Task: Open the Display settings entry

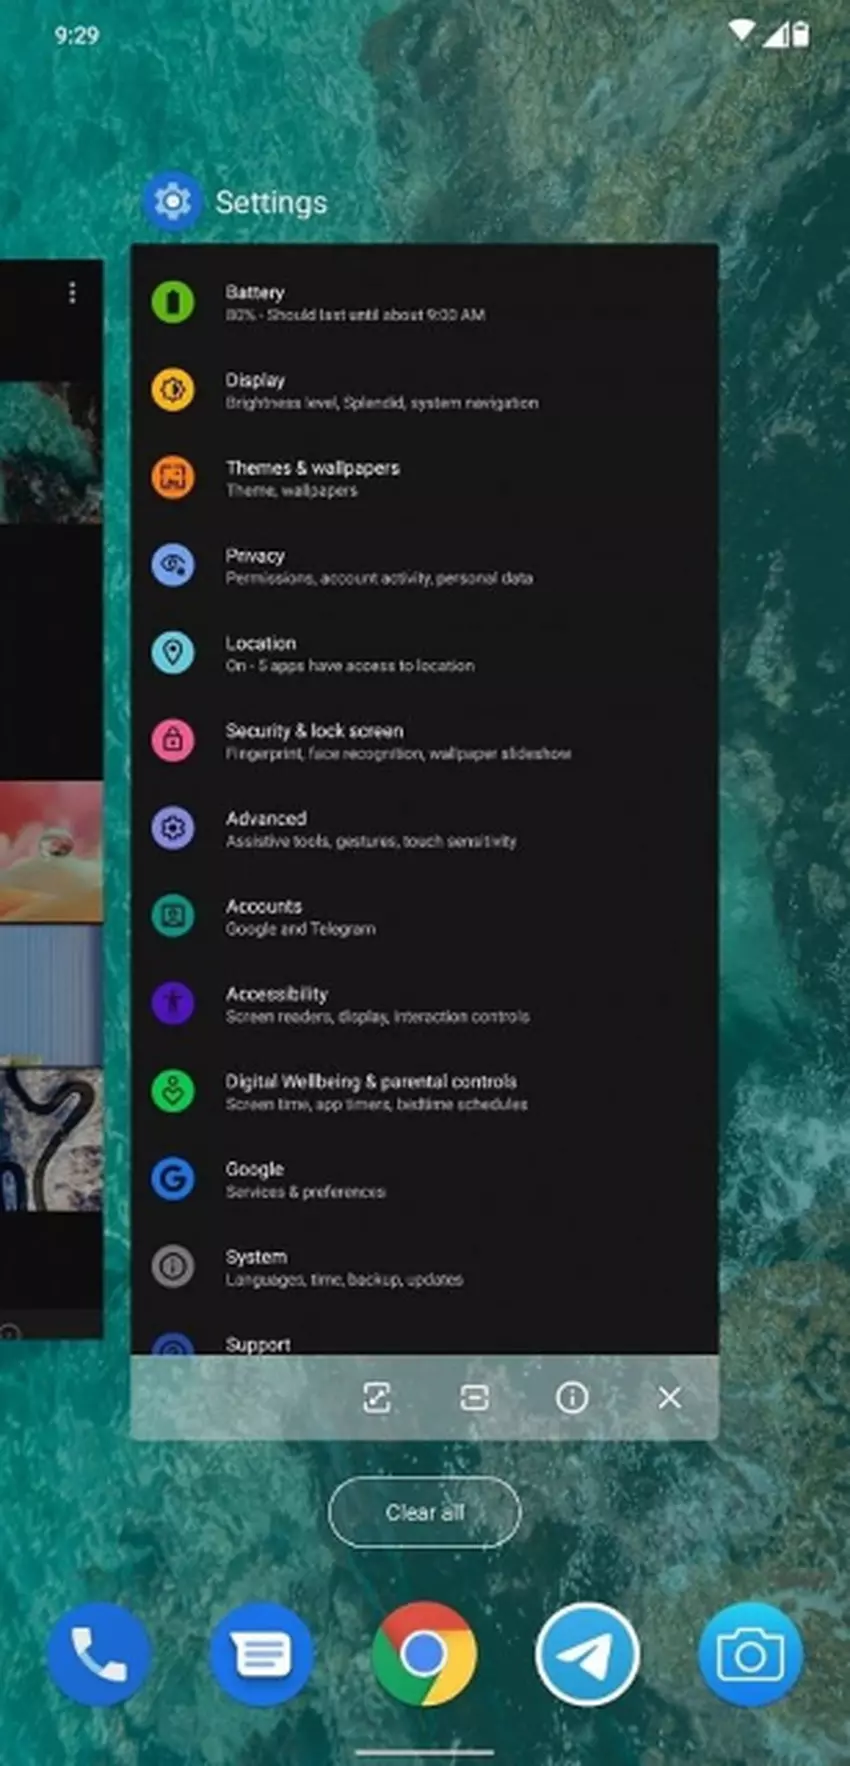Action: point(380,390)
